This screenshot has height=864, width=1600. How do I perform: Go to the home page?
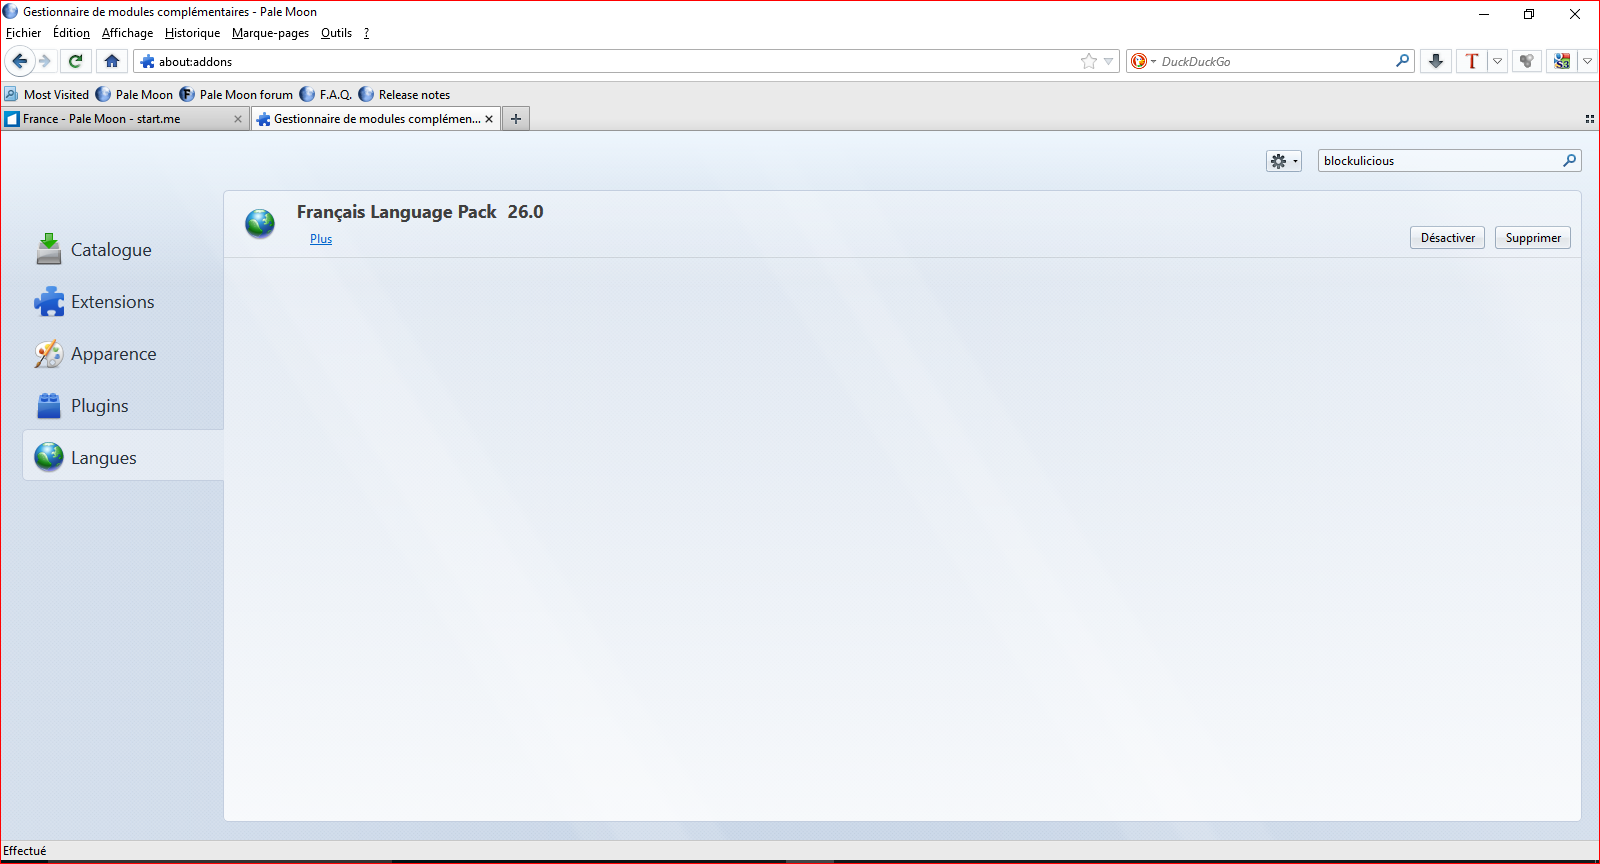[112, 61]
